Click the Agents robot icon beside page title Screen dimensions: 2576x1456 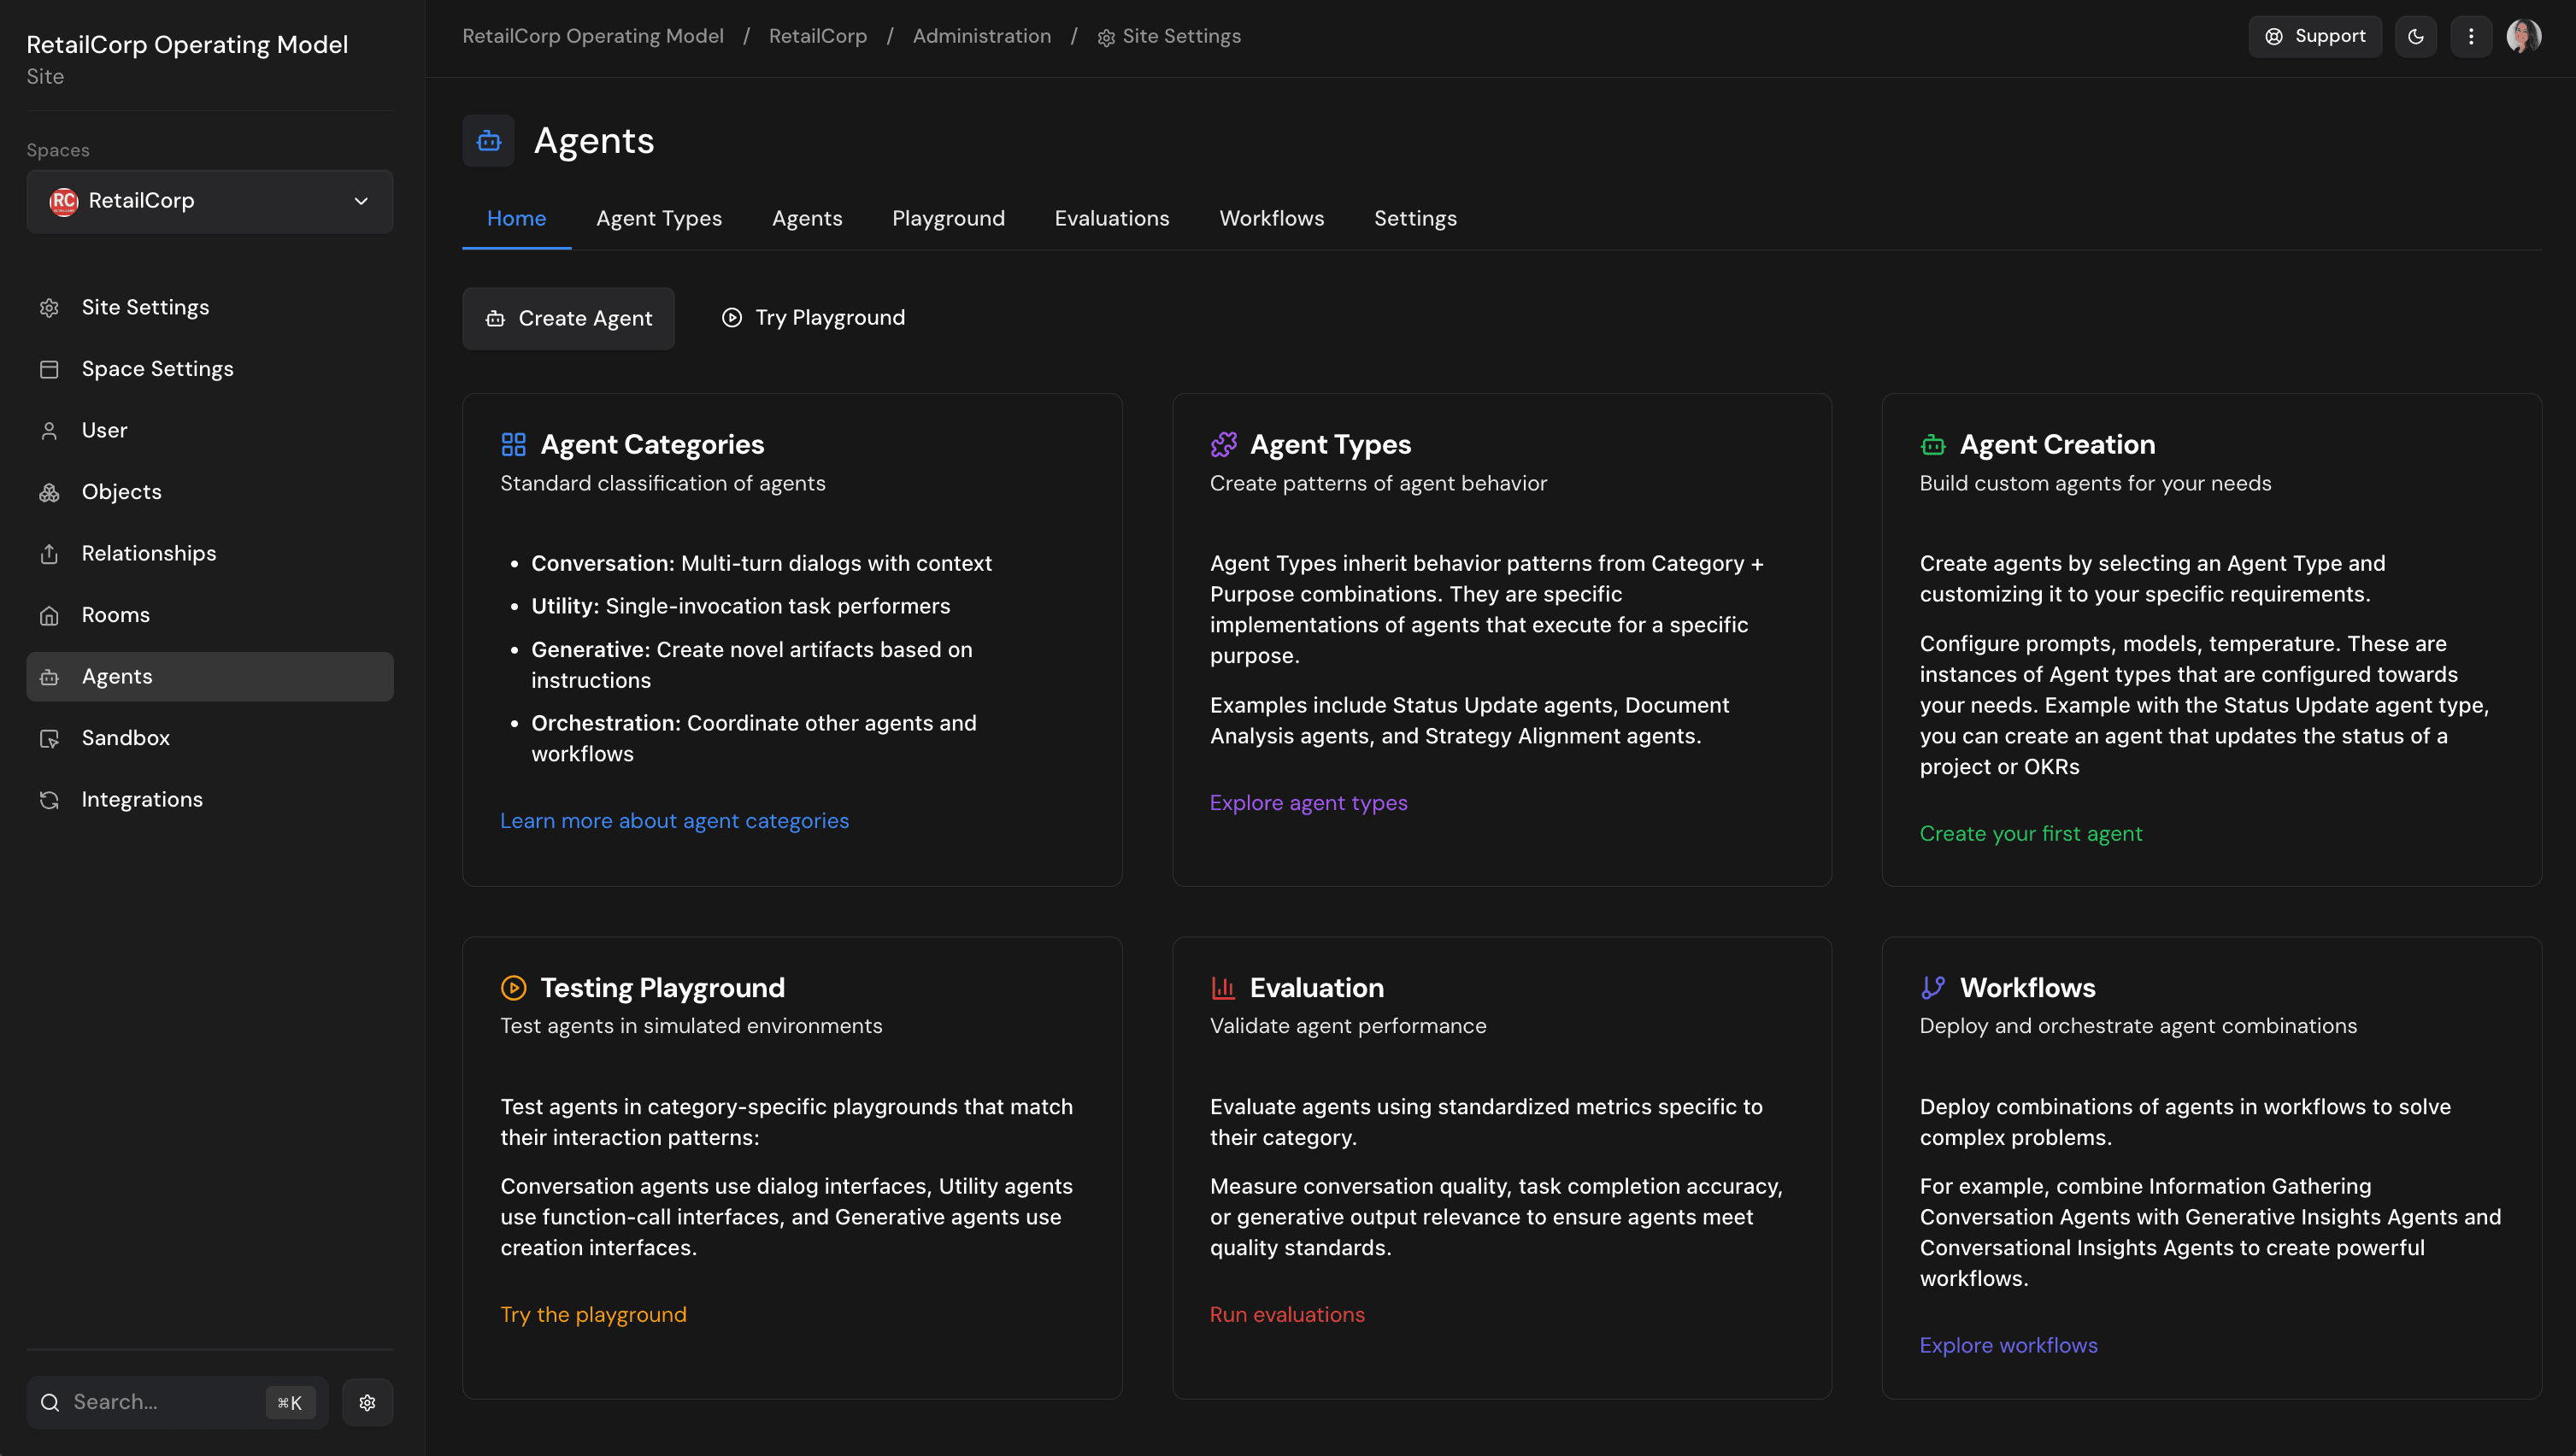(488, 141)
